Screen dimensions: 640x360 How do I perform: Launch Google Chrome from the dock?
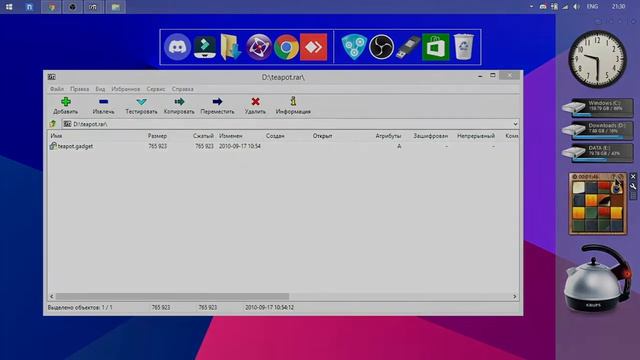(286, 47)
